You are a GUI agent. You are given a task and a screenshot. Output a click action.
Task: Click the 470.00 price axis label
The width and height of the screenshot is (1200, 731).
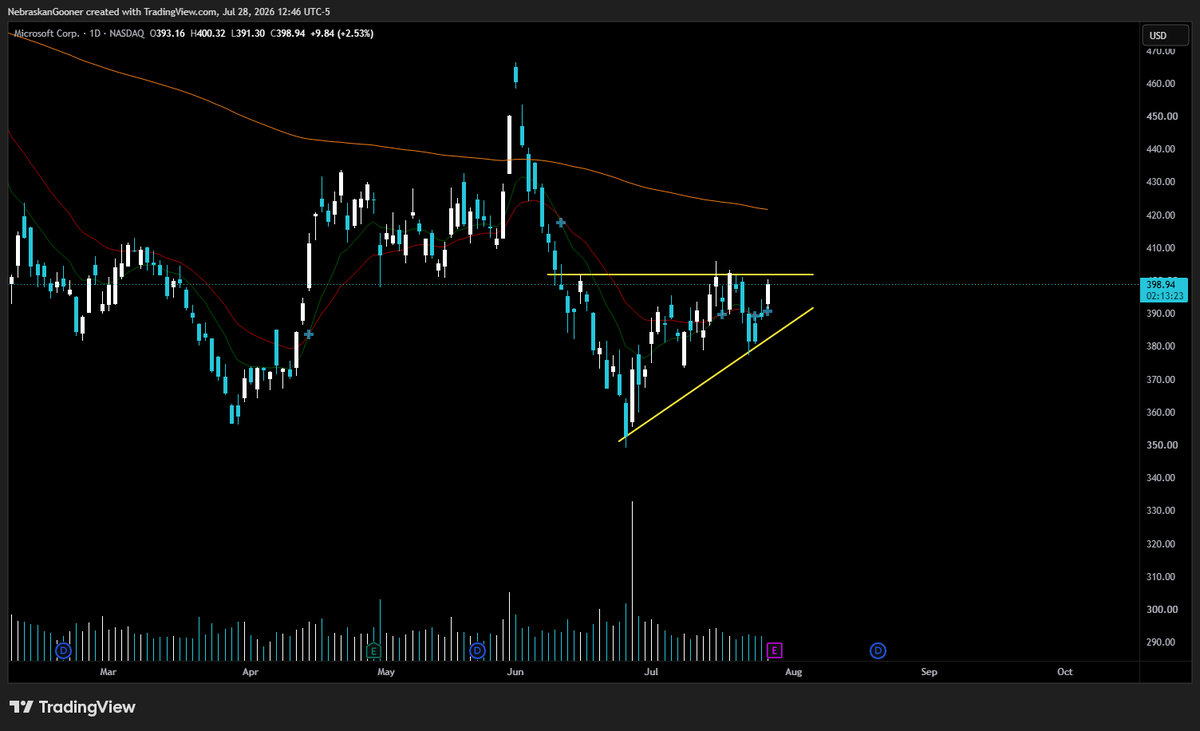pos(1160,51)
